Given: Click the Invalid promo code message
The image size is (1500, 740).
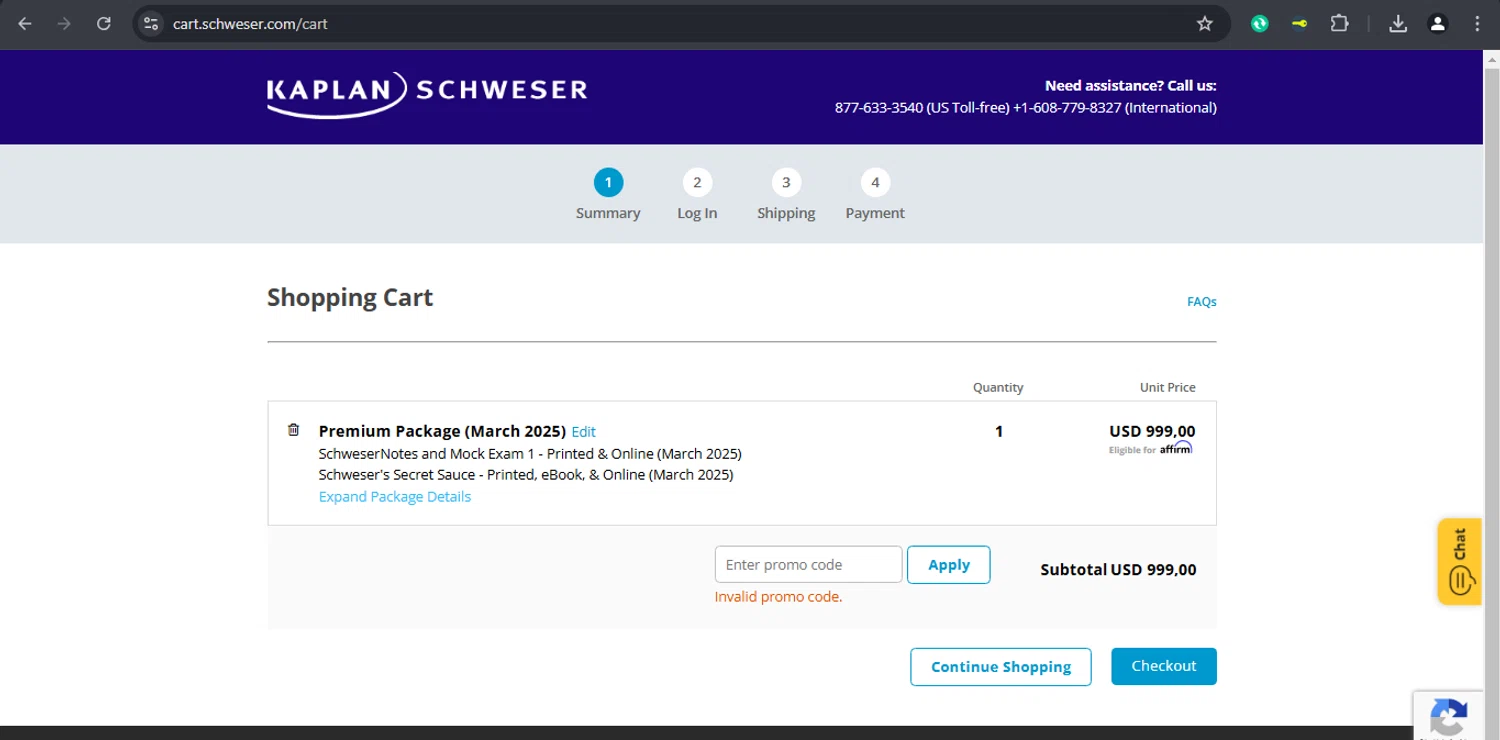Looking at the screenshot, I should tap(778, 597).
